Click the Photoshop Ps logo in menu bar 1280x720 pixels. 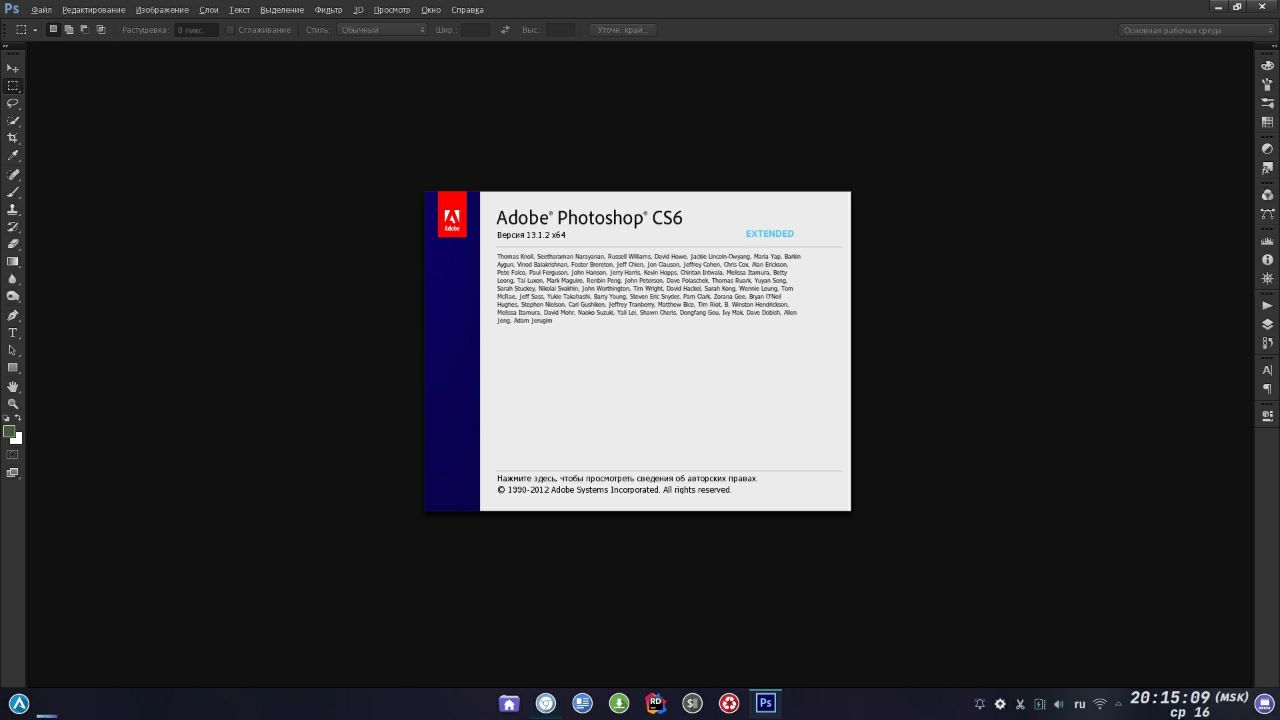pyautogui.click(x=12, y=9)
